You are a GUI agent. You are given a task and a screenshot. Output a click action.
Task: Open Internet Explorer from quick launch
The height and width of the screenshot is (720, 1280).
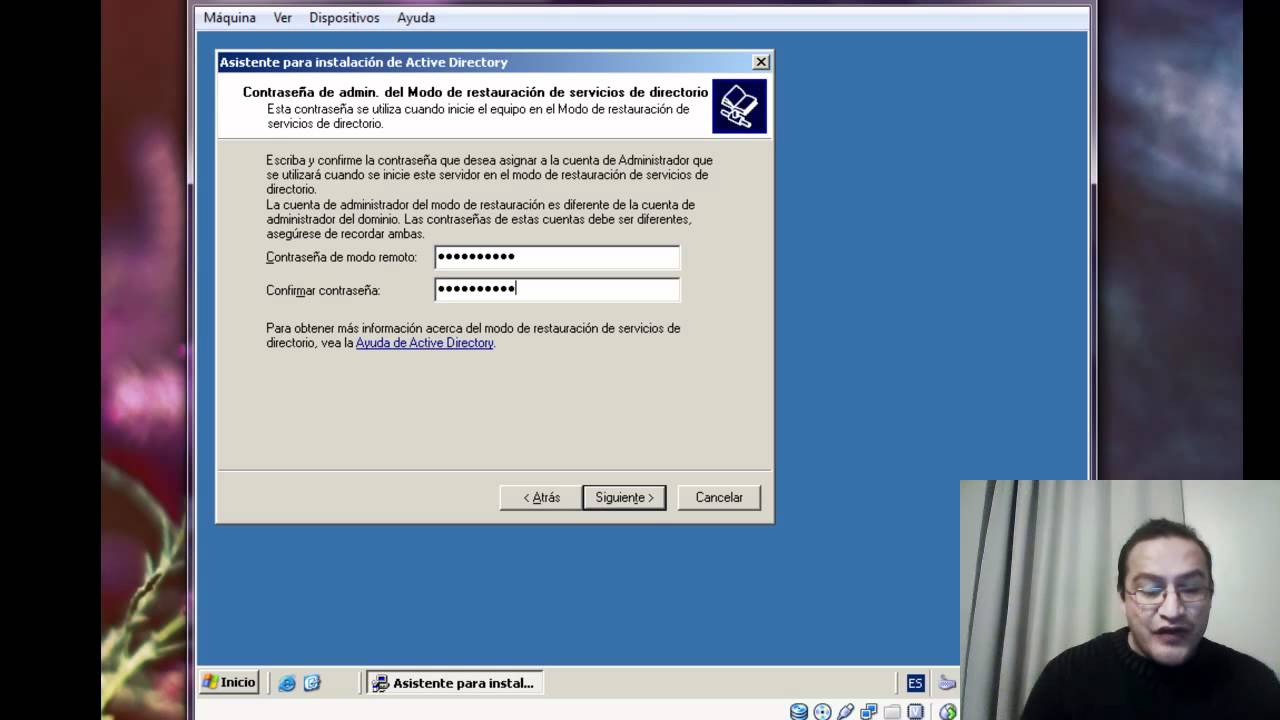click(x=287, y=683)
